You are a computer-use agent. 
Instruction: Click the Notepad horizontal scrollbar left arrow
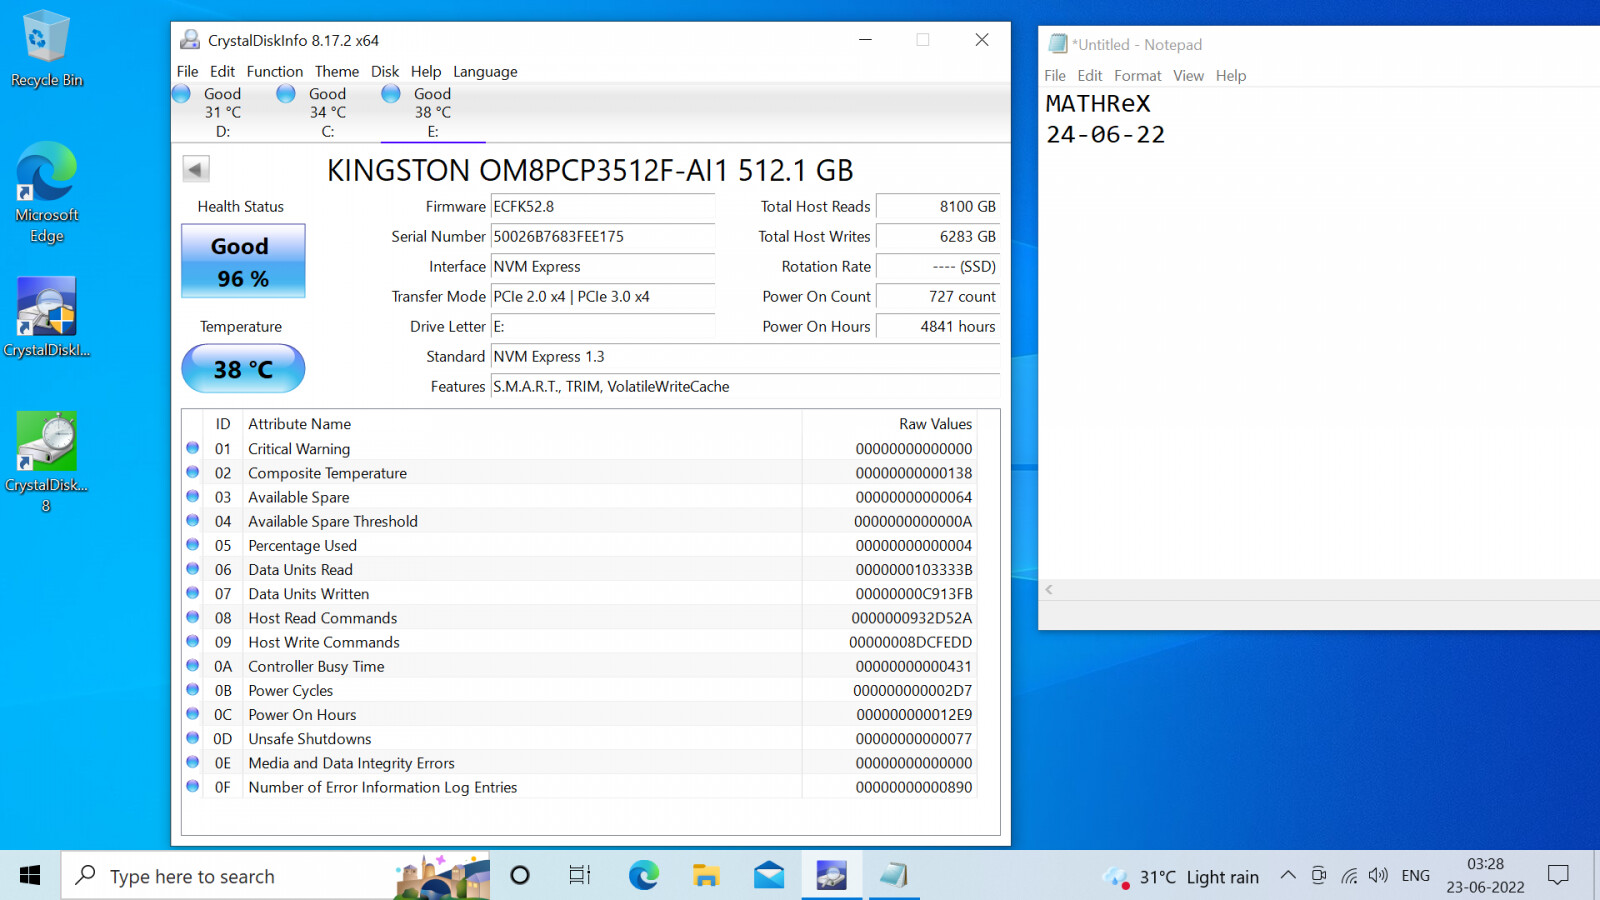click(x=1049, y=589)
